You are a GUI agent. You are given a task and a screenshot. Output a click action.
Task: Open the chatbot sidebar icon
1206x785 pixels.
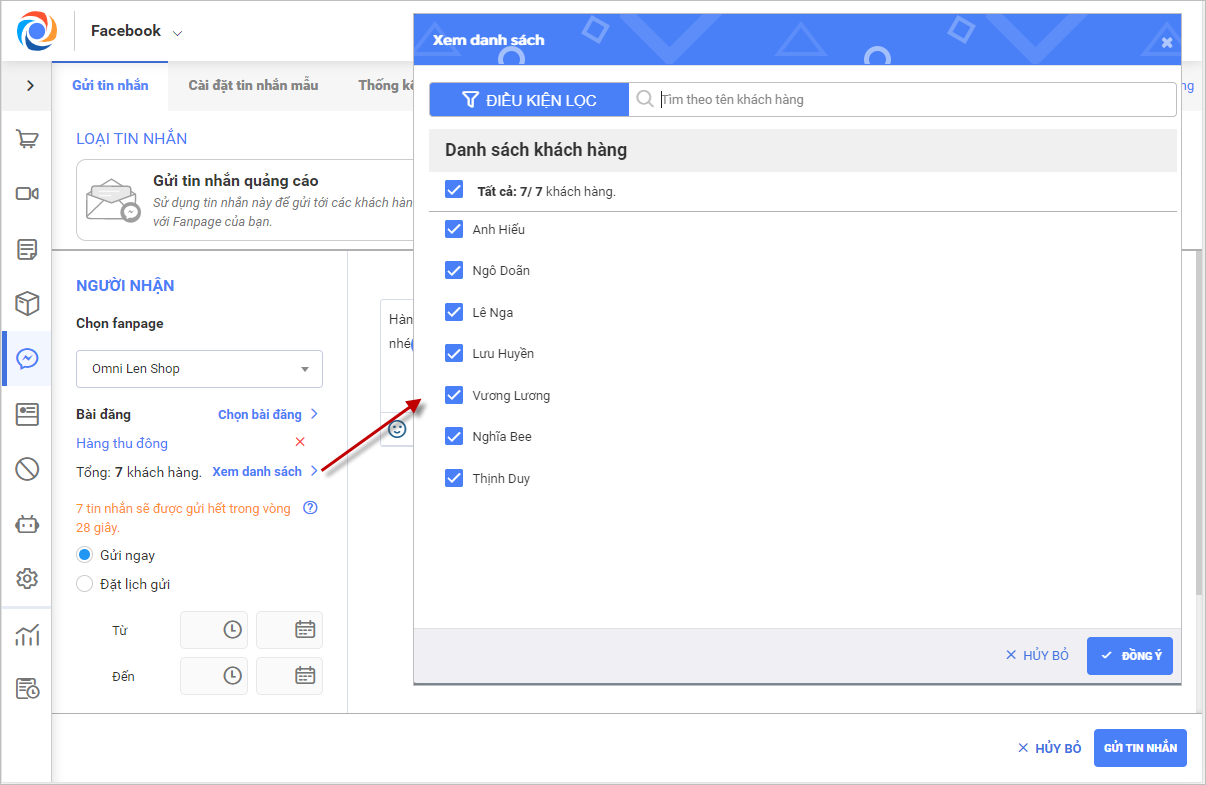pyautogui.click(x=27, y=524)
